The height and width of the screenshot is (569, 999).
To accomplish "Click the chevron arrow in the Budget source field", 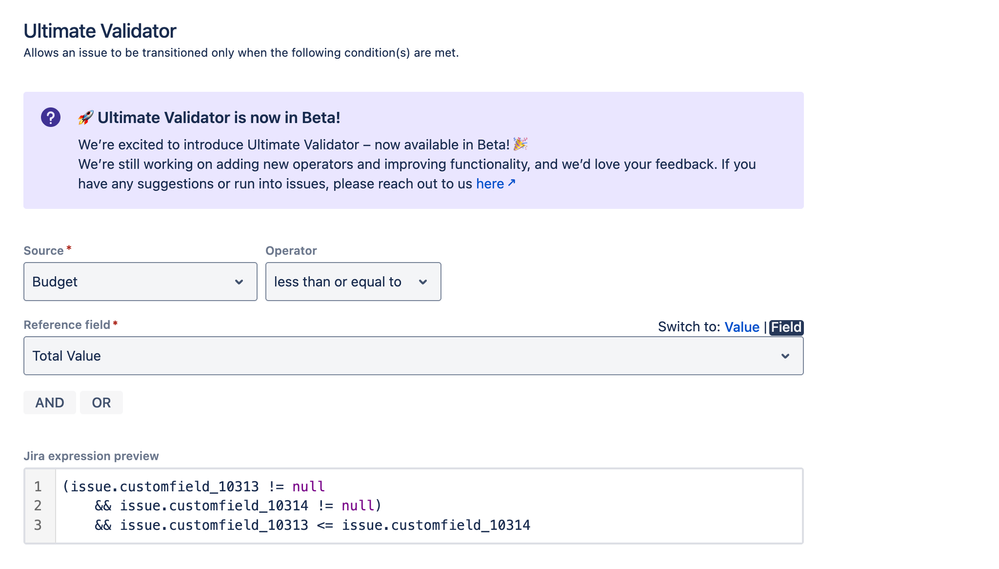I will [239, 282].
